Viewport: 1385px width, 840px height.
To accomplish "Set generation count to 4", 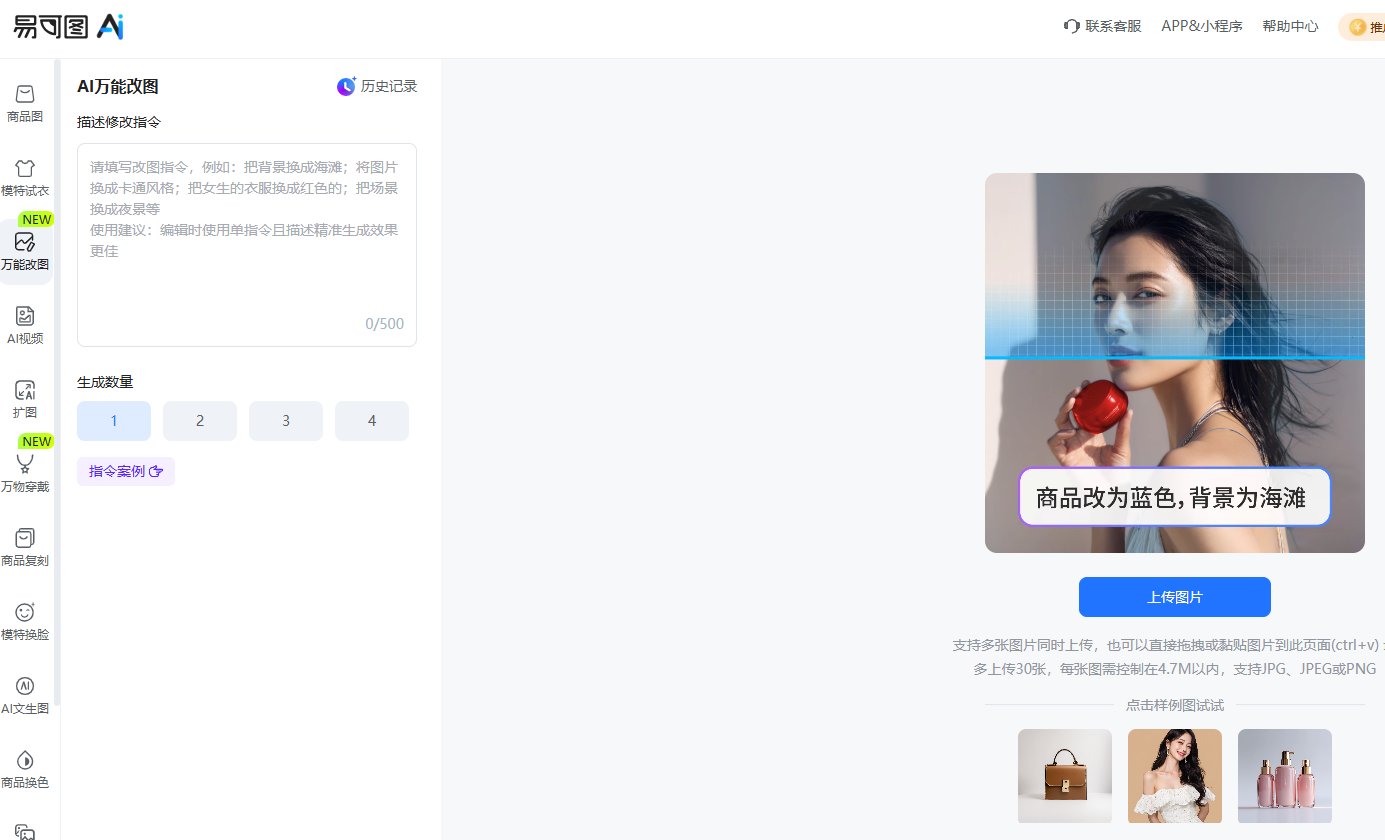I will coord(372,421).
